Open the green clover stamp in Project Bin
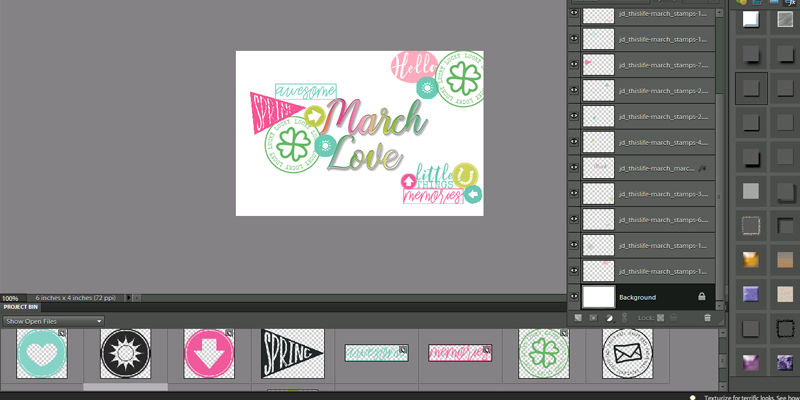800x400 pixels. (544, 353)
